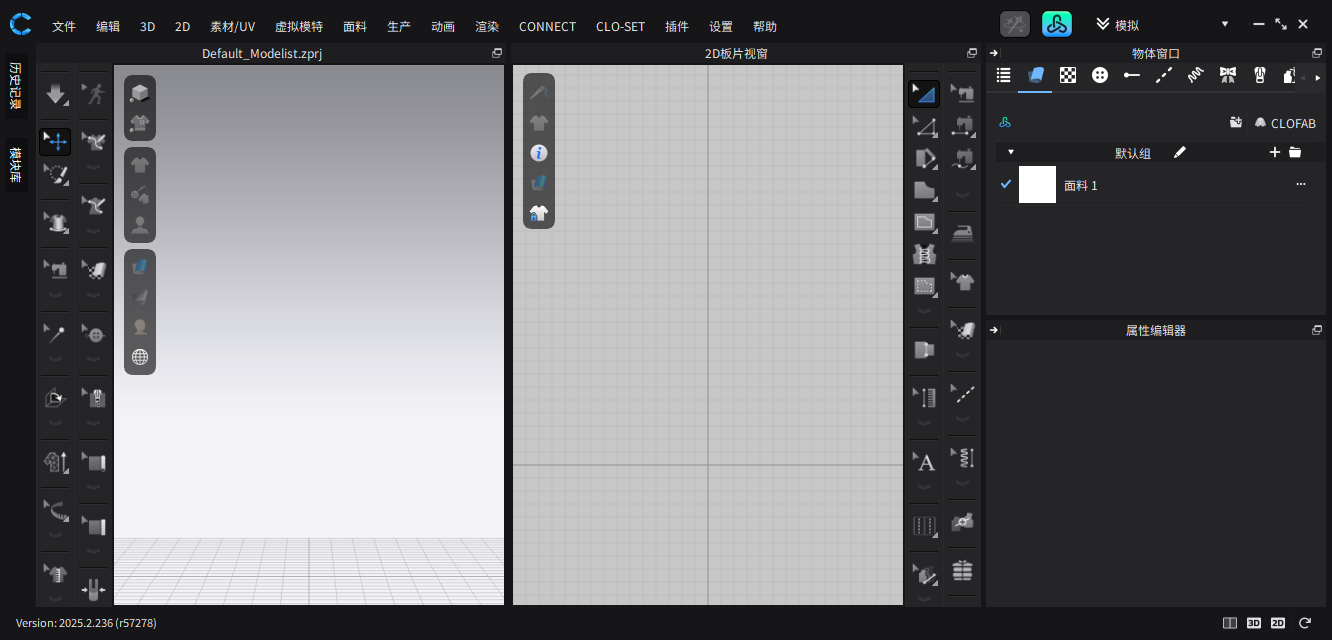Select the 2D sewing machine tool
The width and height of the screenshot is (1332, 640).
(x=962, y=94)
